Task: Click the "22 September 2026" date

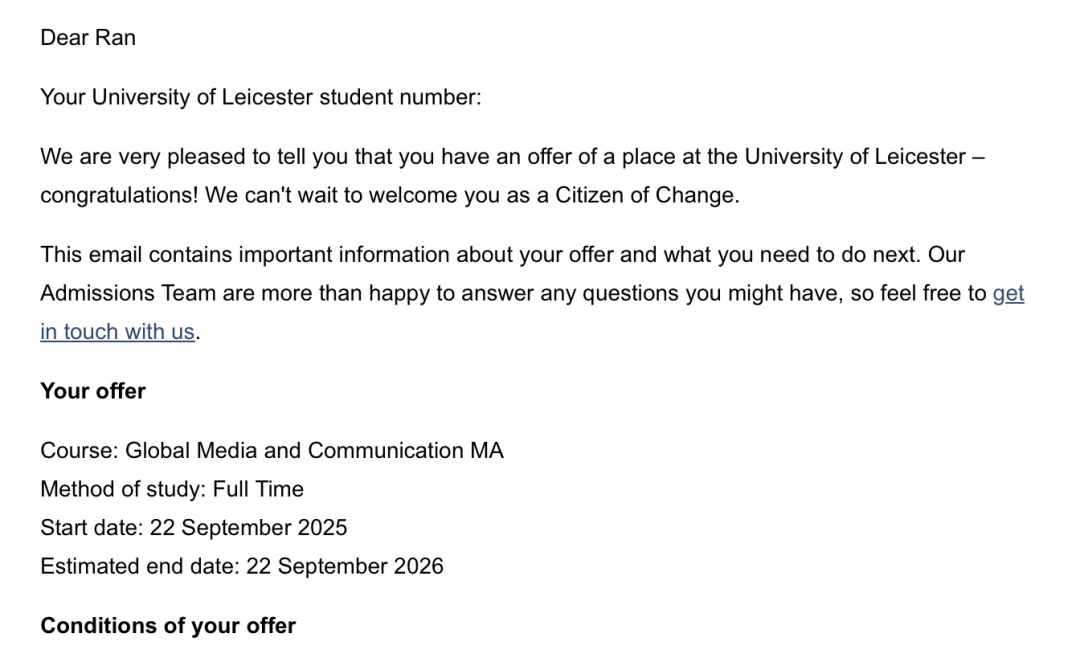Action: pos(344,566)
